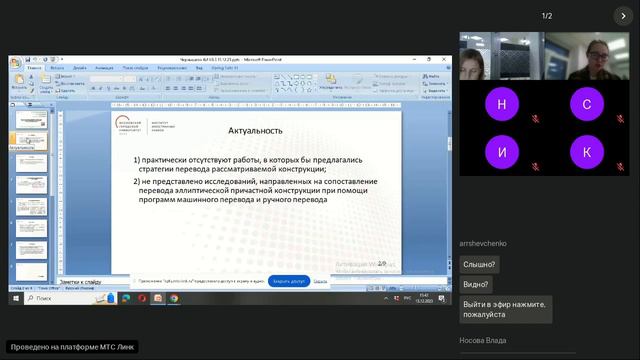Open Windows Start menu
This screenshot has width=640, height=360.
tap(16, 298)
